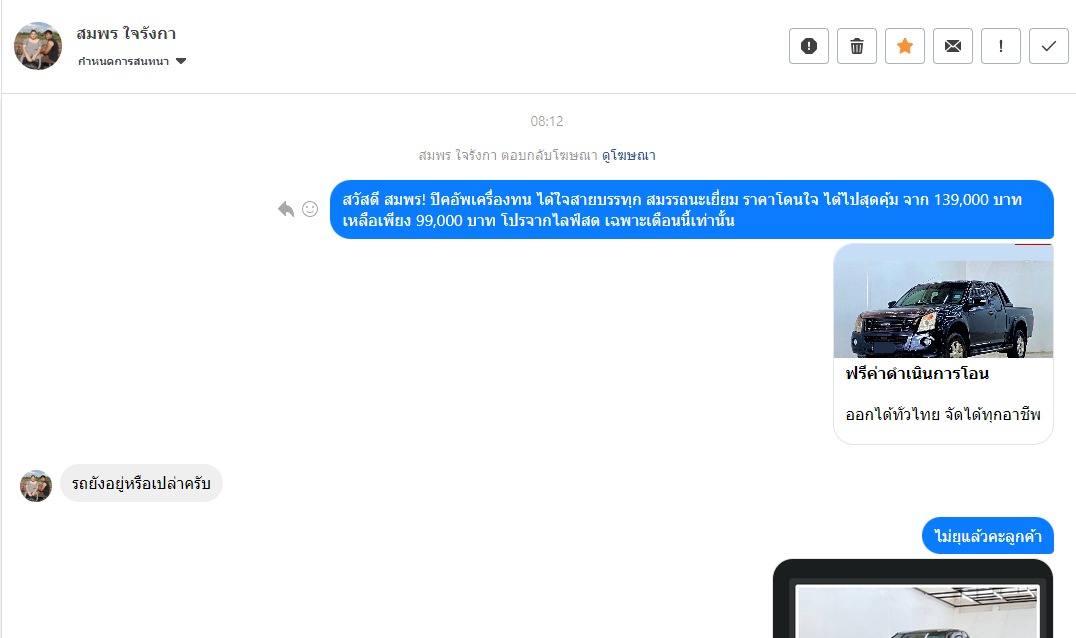This screenshot has width=1076, height=638.
Task: Click the small avatar beside customer message
Action: pos(36,486)
